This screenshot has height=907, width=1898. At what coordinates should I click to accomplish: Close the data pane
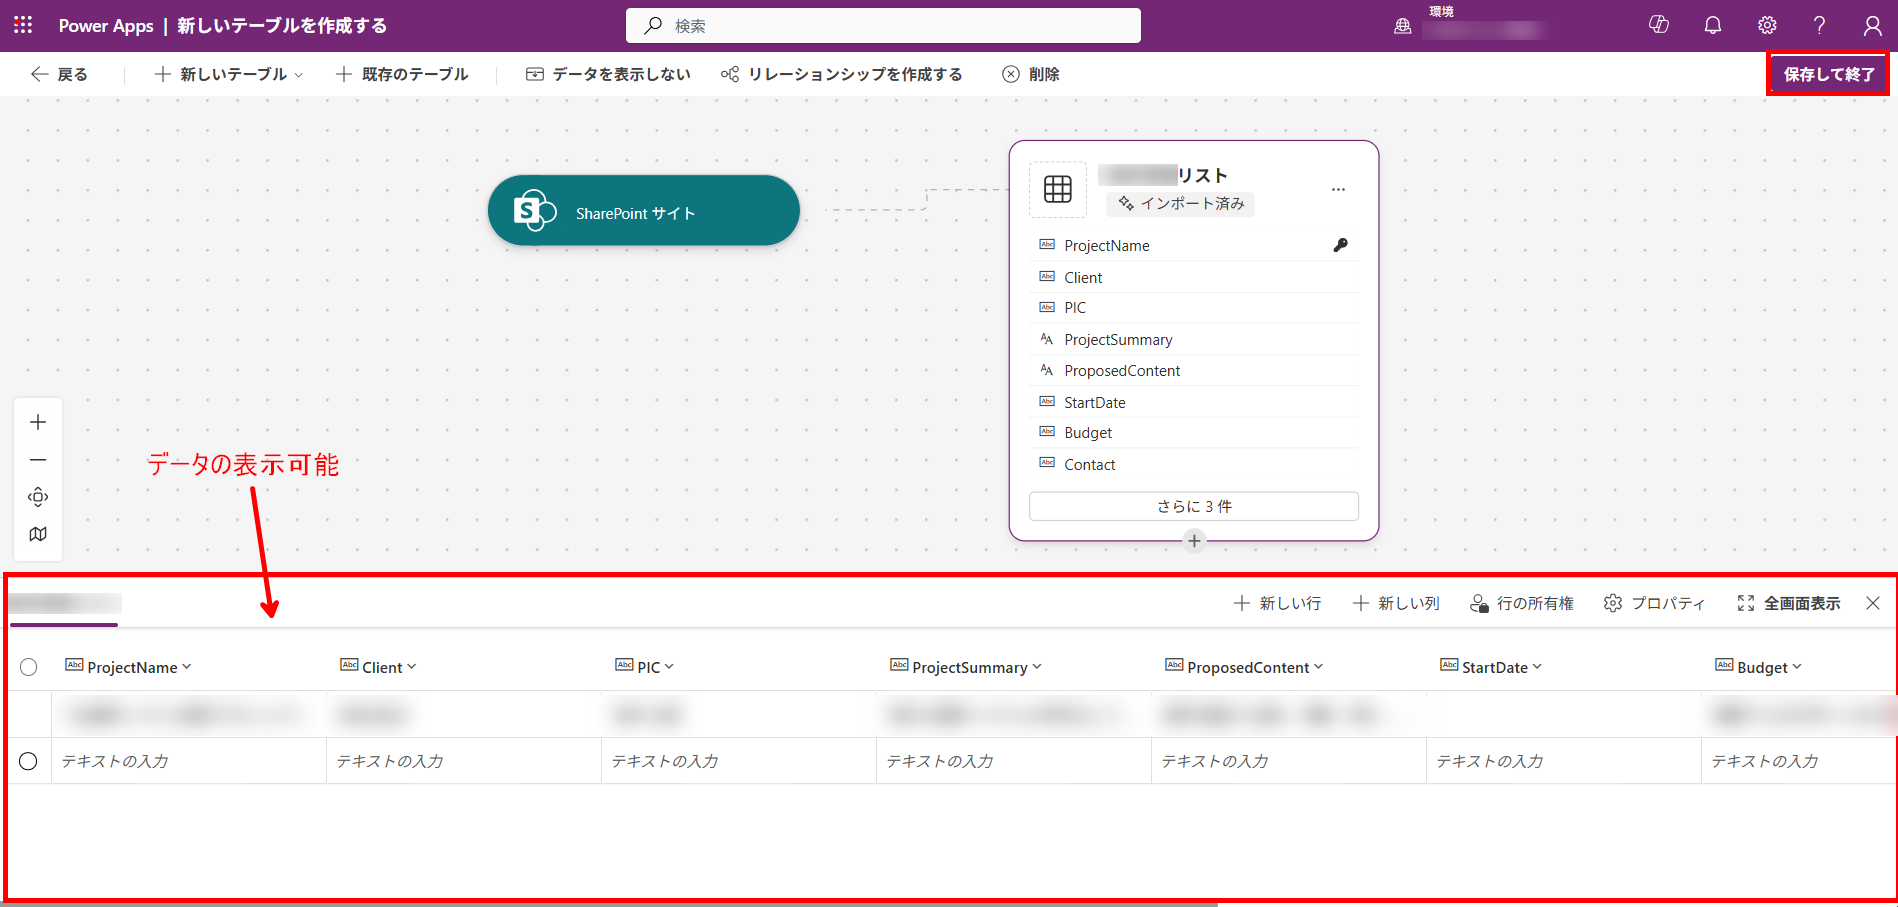[x=1873, y=603]
